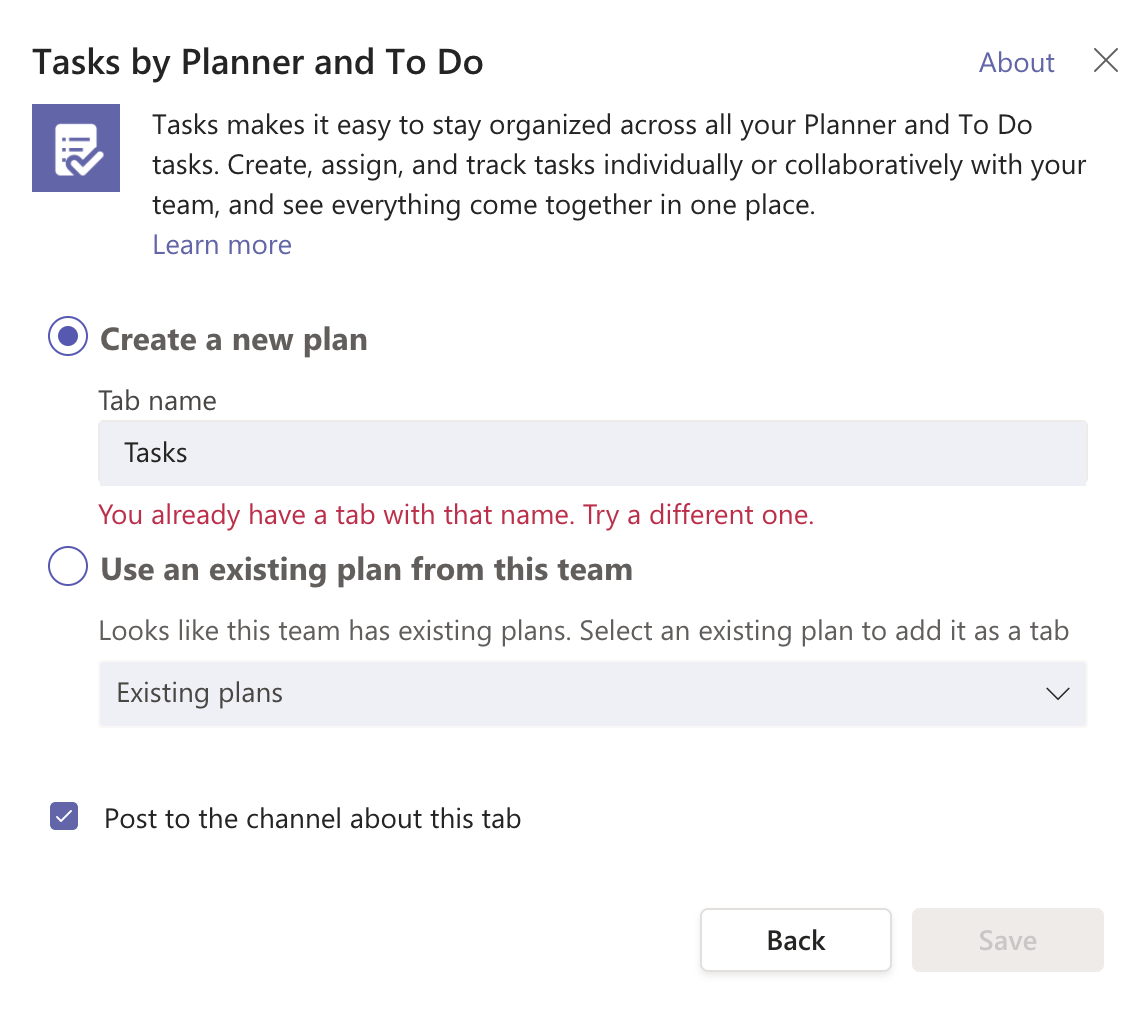Screen dimensions: 1148x1018
Task: Focus the Tab name input field
Action: 592,453
